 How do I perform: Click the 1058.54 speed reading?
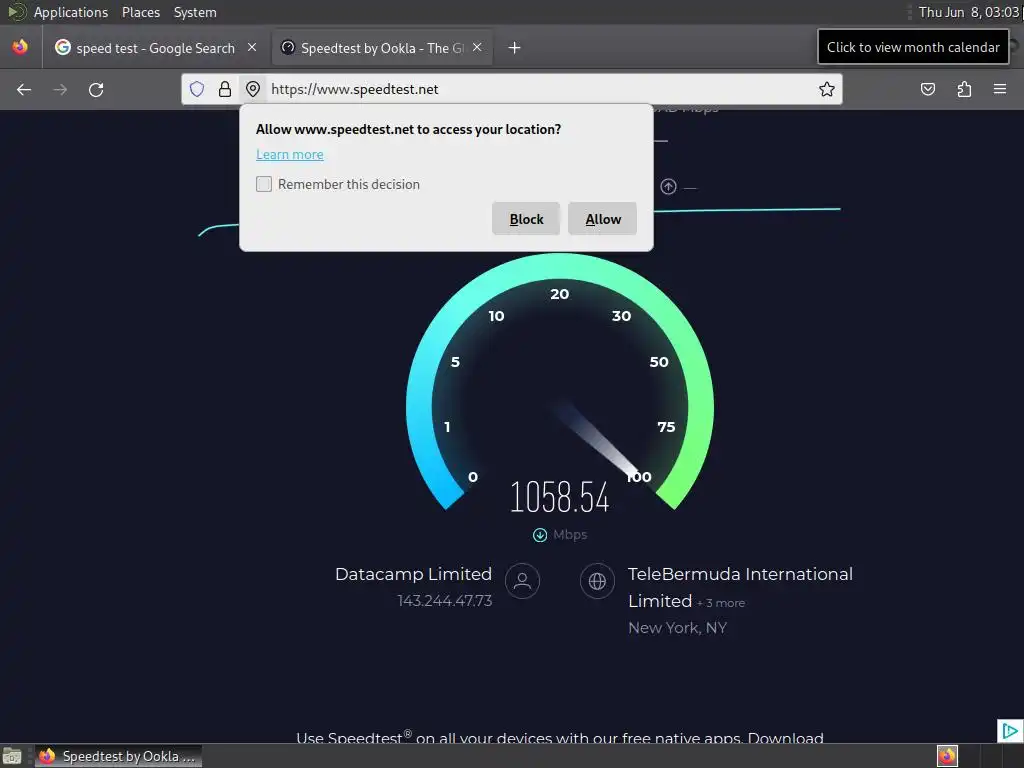coord(560,498)
